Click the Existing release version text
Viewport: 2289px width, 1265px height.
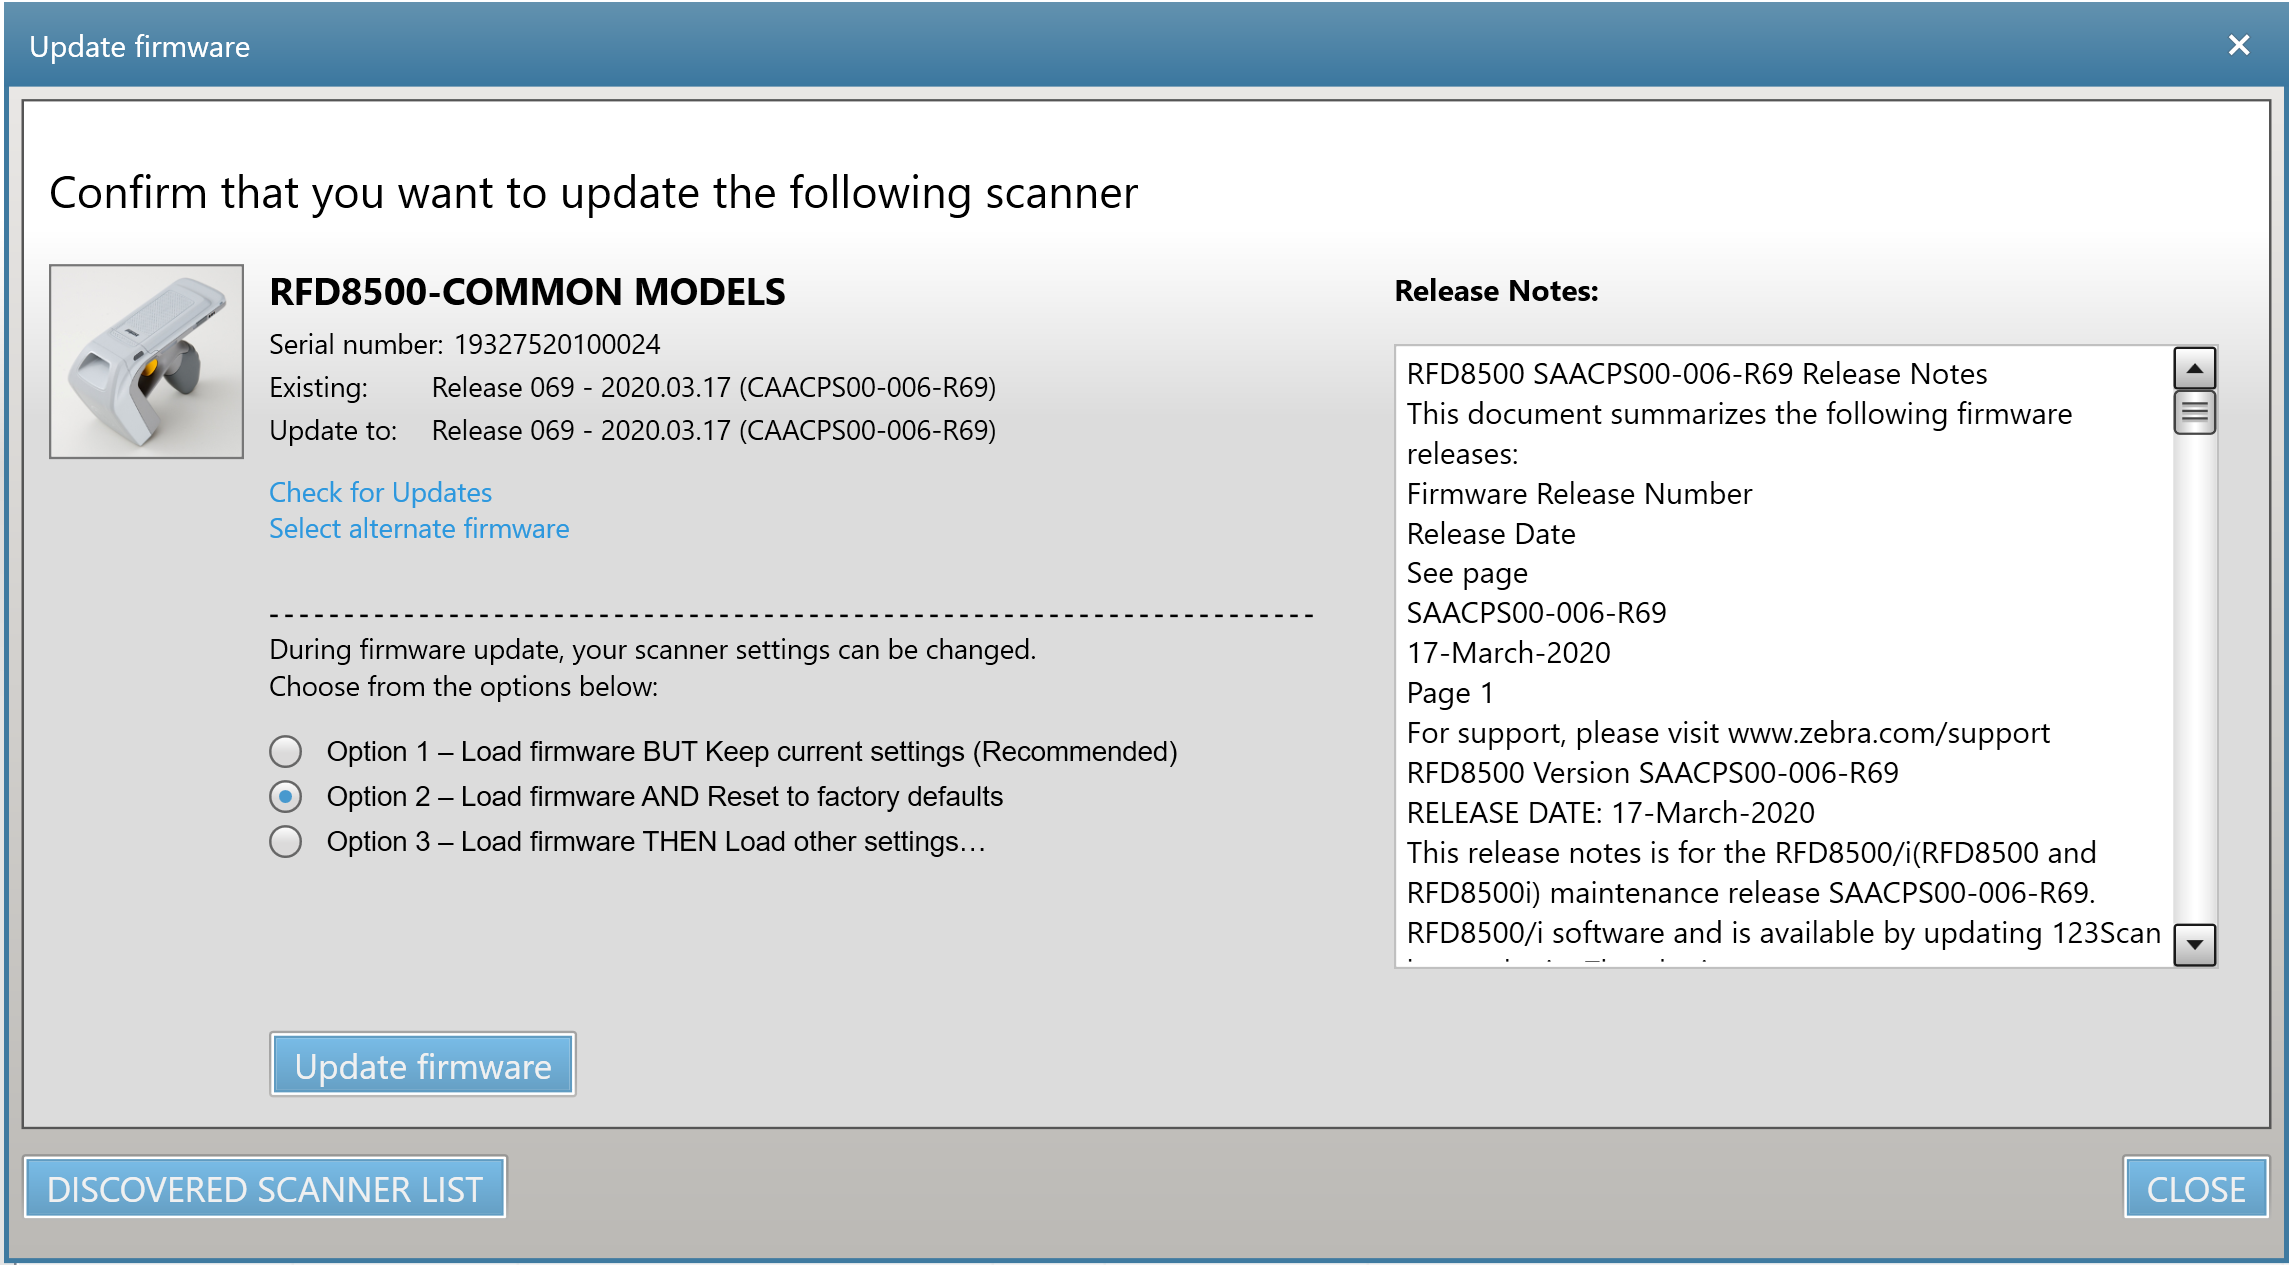tap(714, 387)
